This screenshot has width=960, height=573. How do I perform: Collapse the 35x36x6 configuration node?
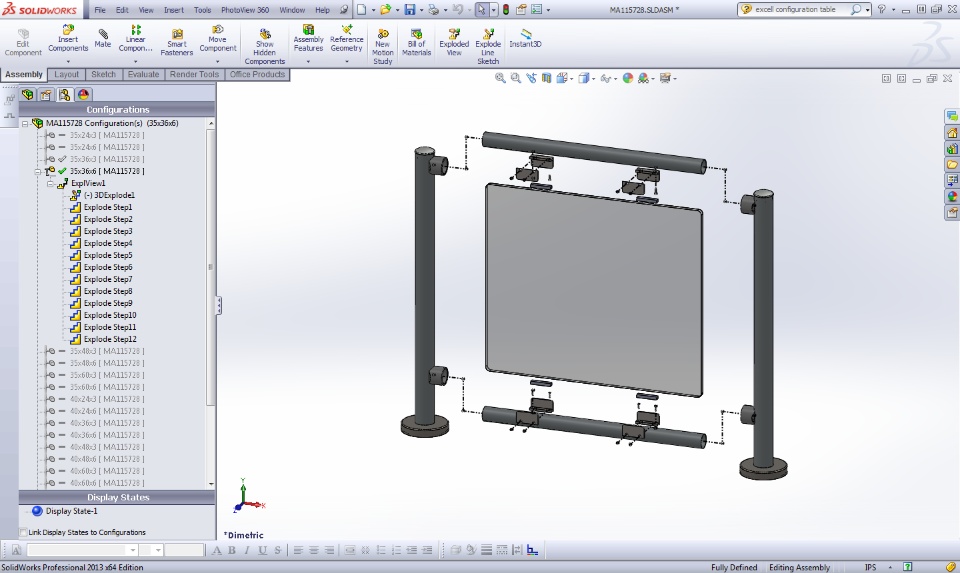click(x=37, y=171)
